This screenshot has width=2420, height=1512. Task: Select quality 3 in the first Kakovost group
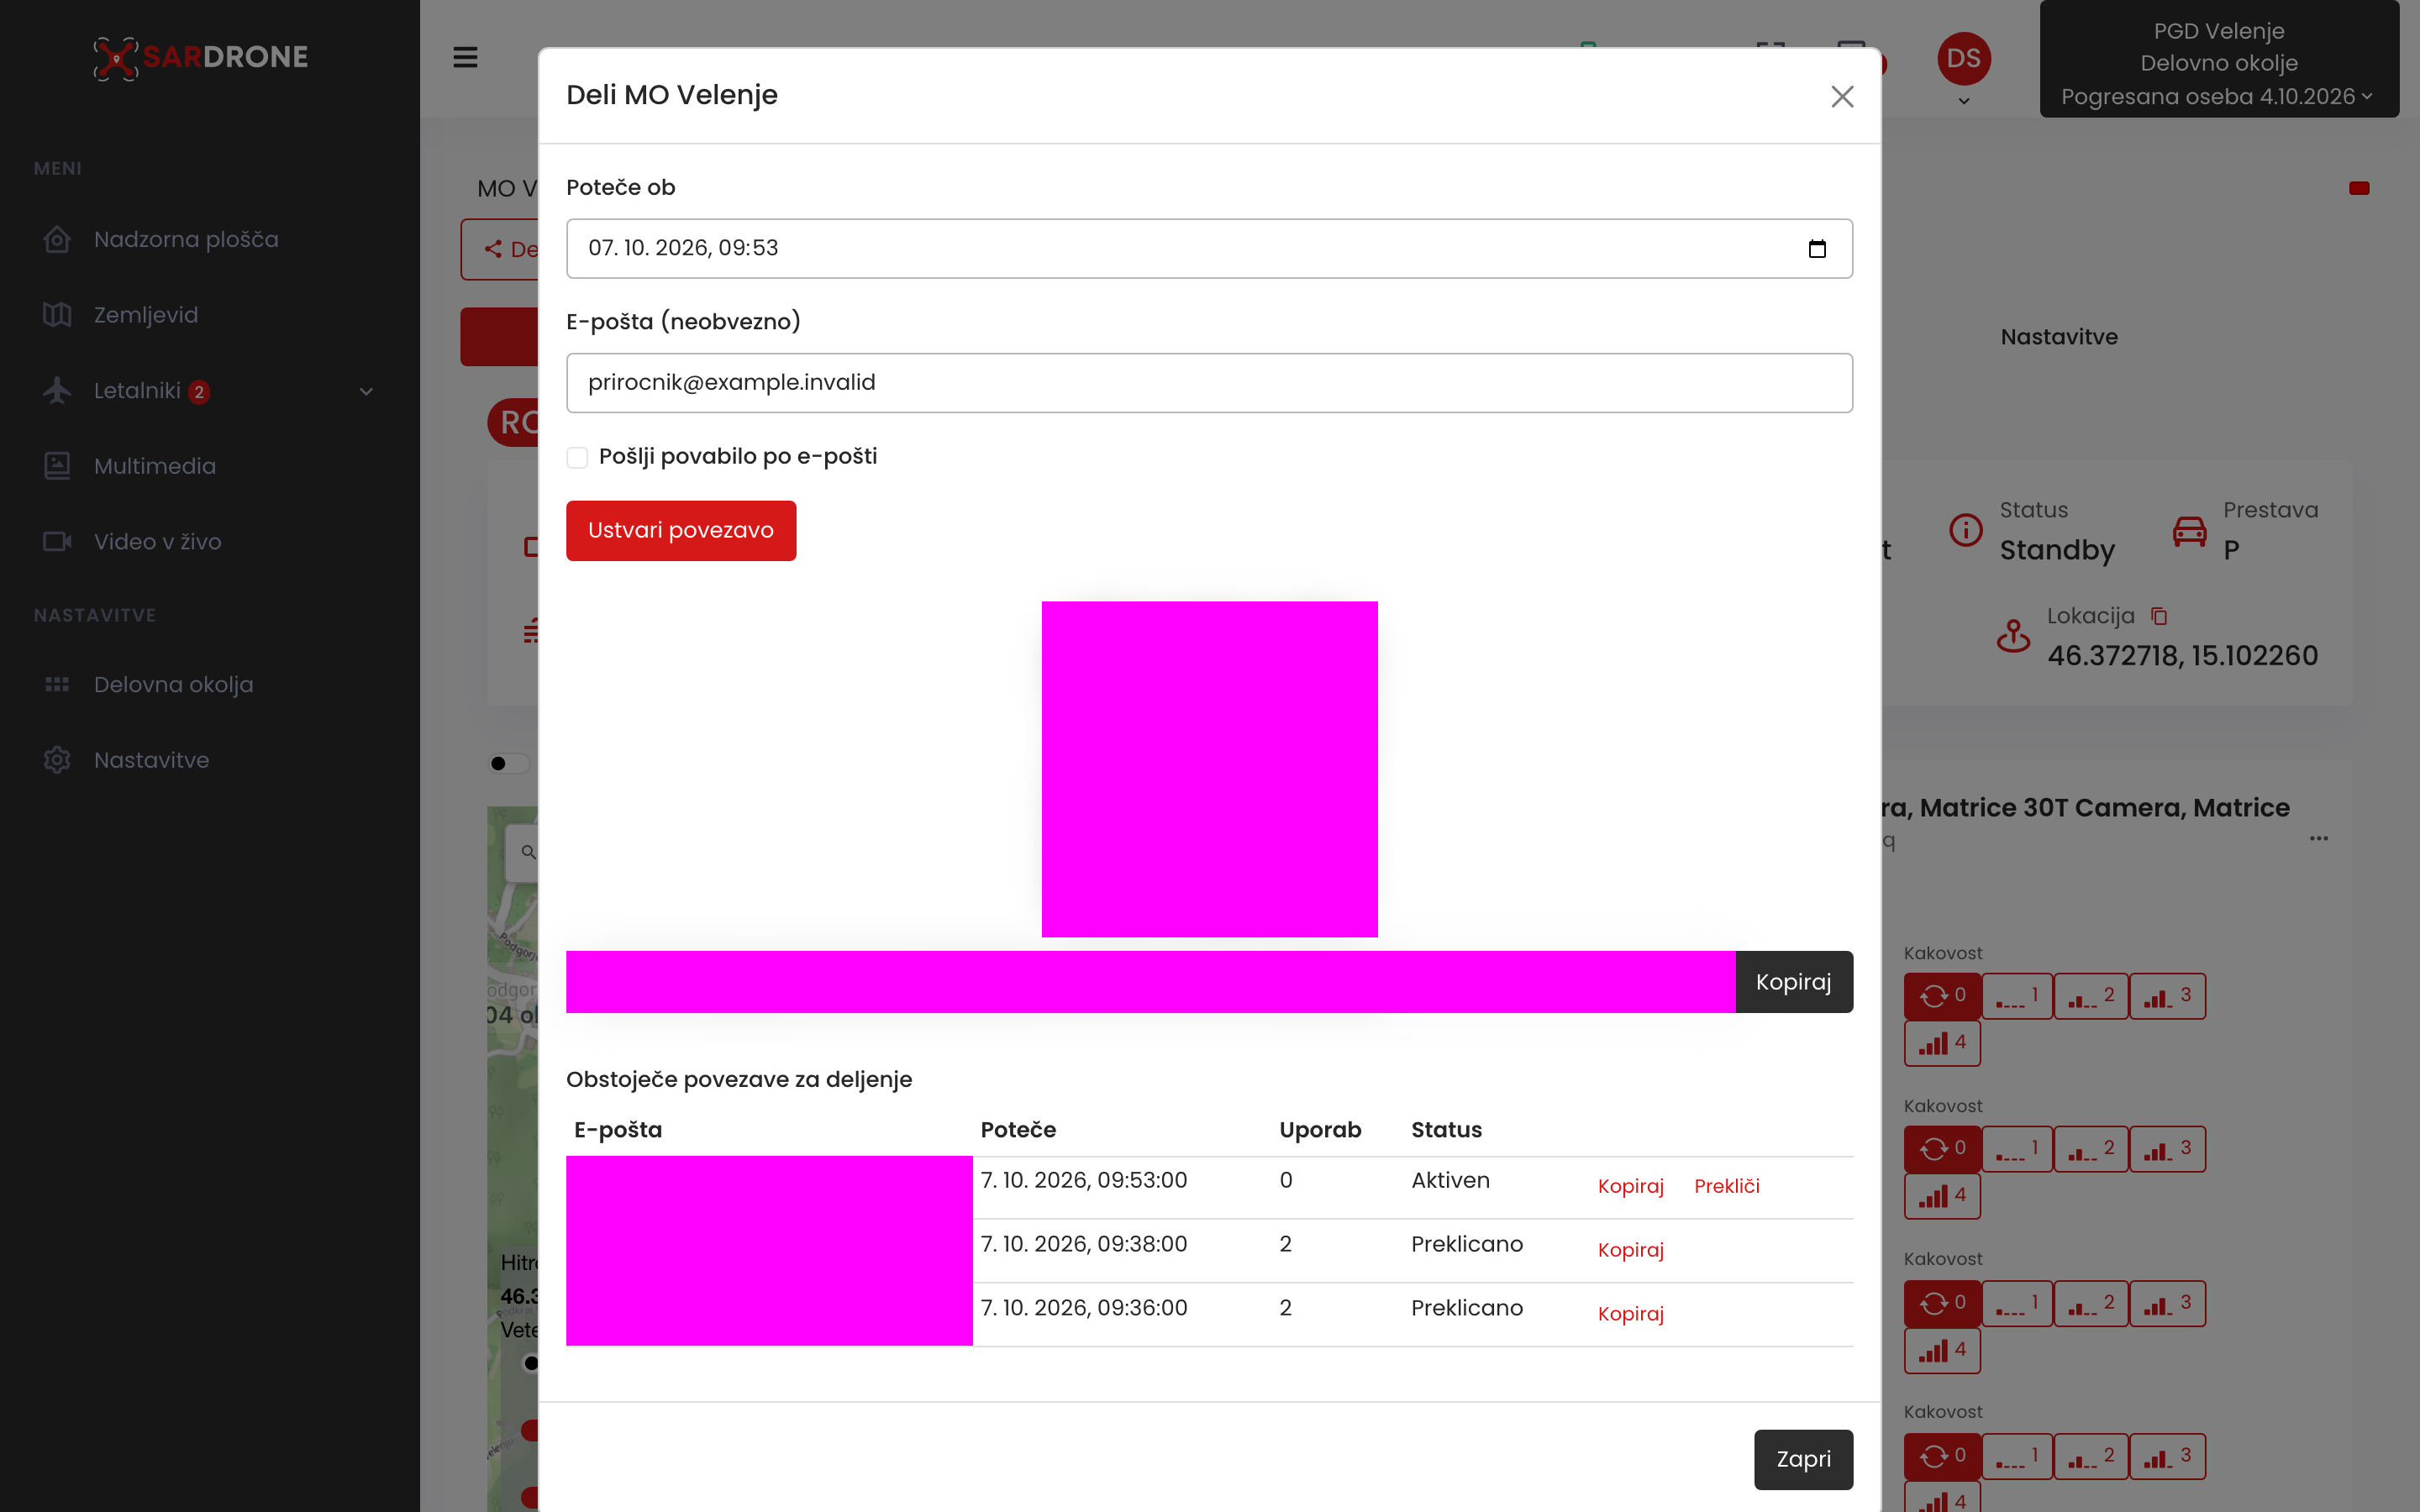(x=2167, y=996)
